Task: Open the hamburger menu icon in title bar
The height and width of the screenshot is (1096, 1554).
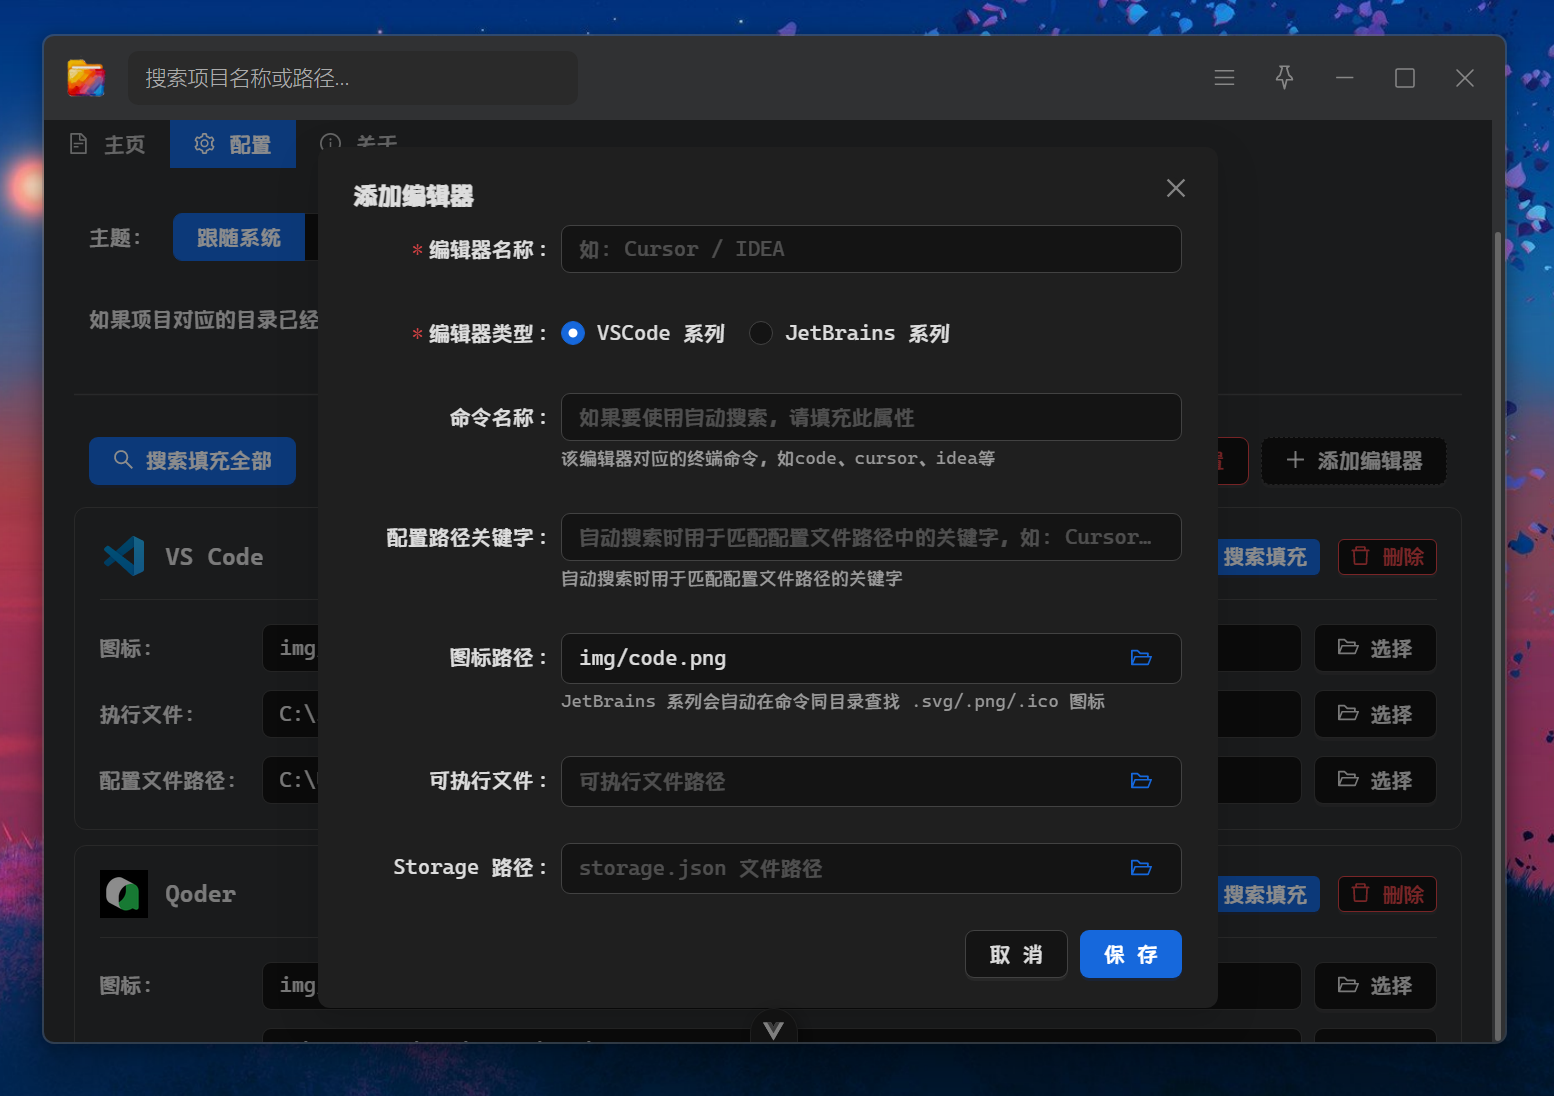Action: point(1224,78)
